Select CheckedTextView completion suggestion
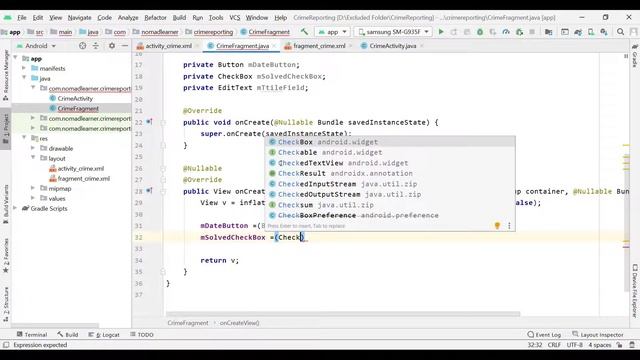The height and width of the screenshot is (360, 640). (390, 163)
